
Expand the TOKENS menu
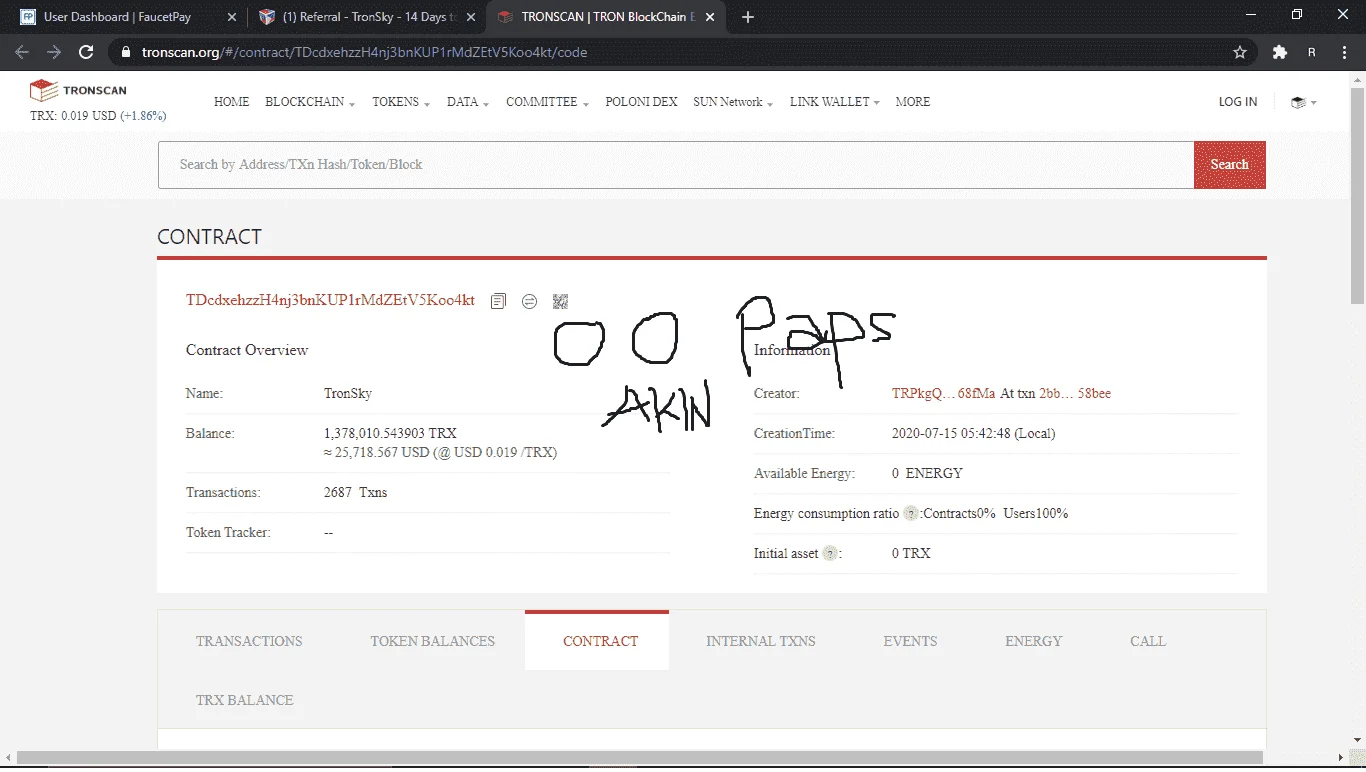pos(401,102)
